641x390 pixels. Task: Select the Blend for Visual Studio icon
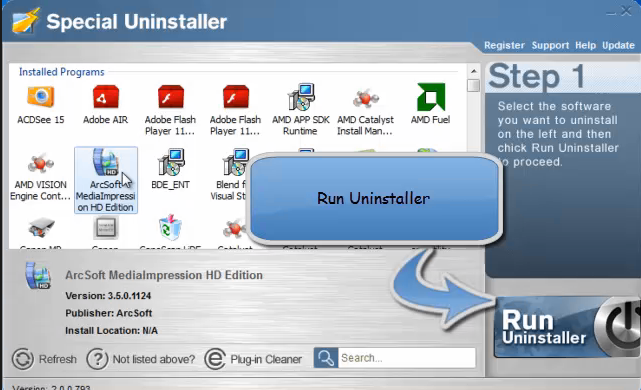tap(235, 162)
